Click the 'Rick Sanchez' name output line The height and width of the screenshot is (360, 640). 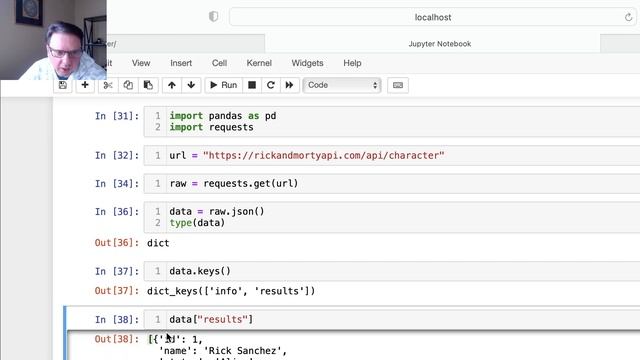click(223, 351)
